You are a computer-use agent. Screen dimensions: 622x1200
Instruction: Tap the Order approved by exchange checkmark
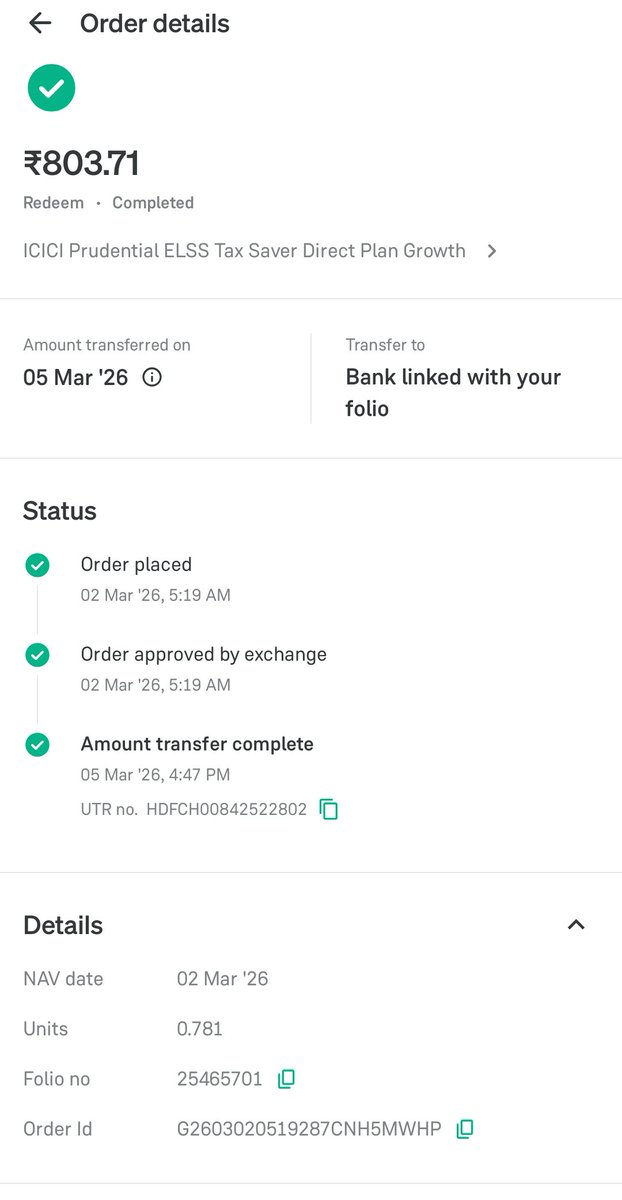click(37, 655)
